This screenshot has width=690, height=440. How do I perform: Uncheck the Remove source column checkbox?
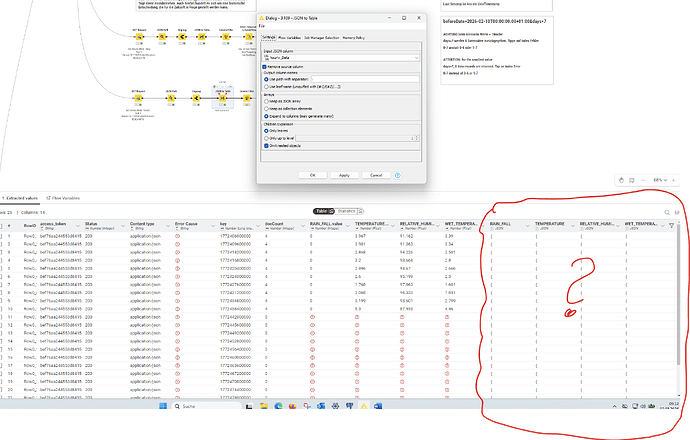[x=265, y=66]
